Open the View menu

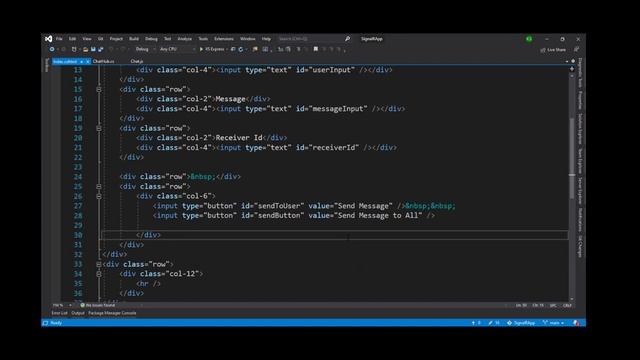tap(87, 39)
